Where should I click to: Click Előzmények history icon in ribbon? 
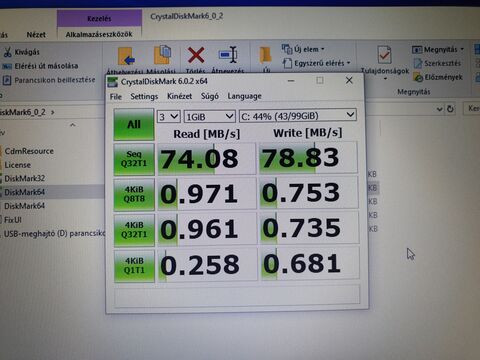click(418, 78)
